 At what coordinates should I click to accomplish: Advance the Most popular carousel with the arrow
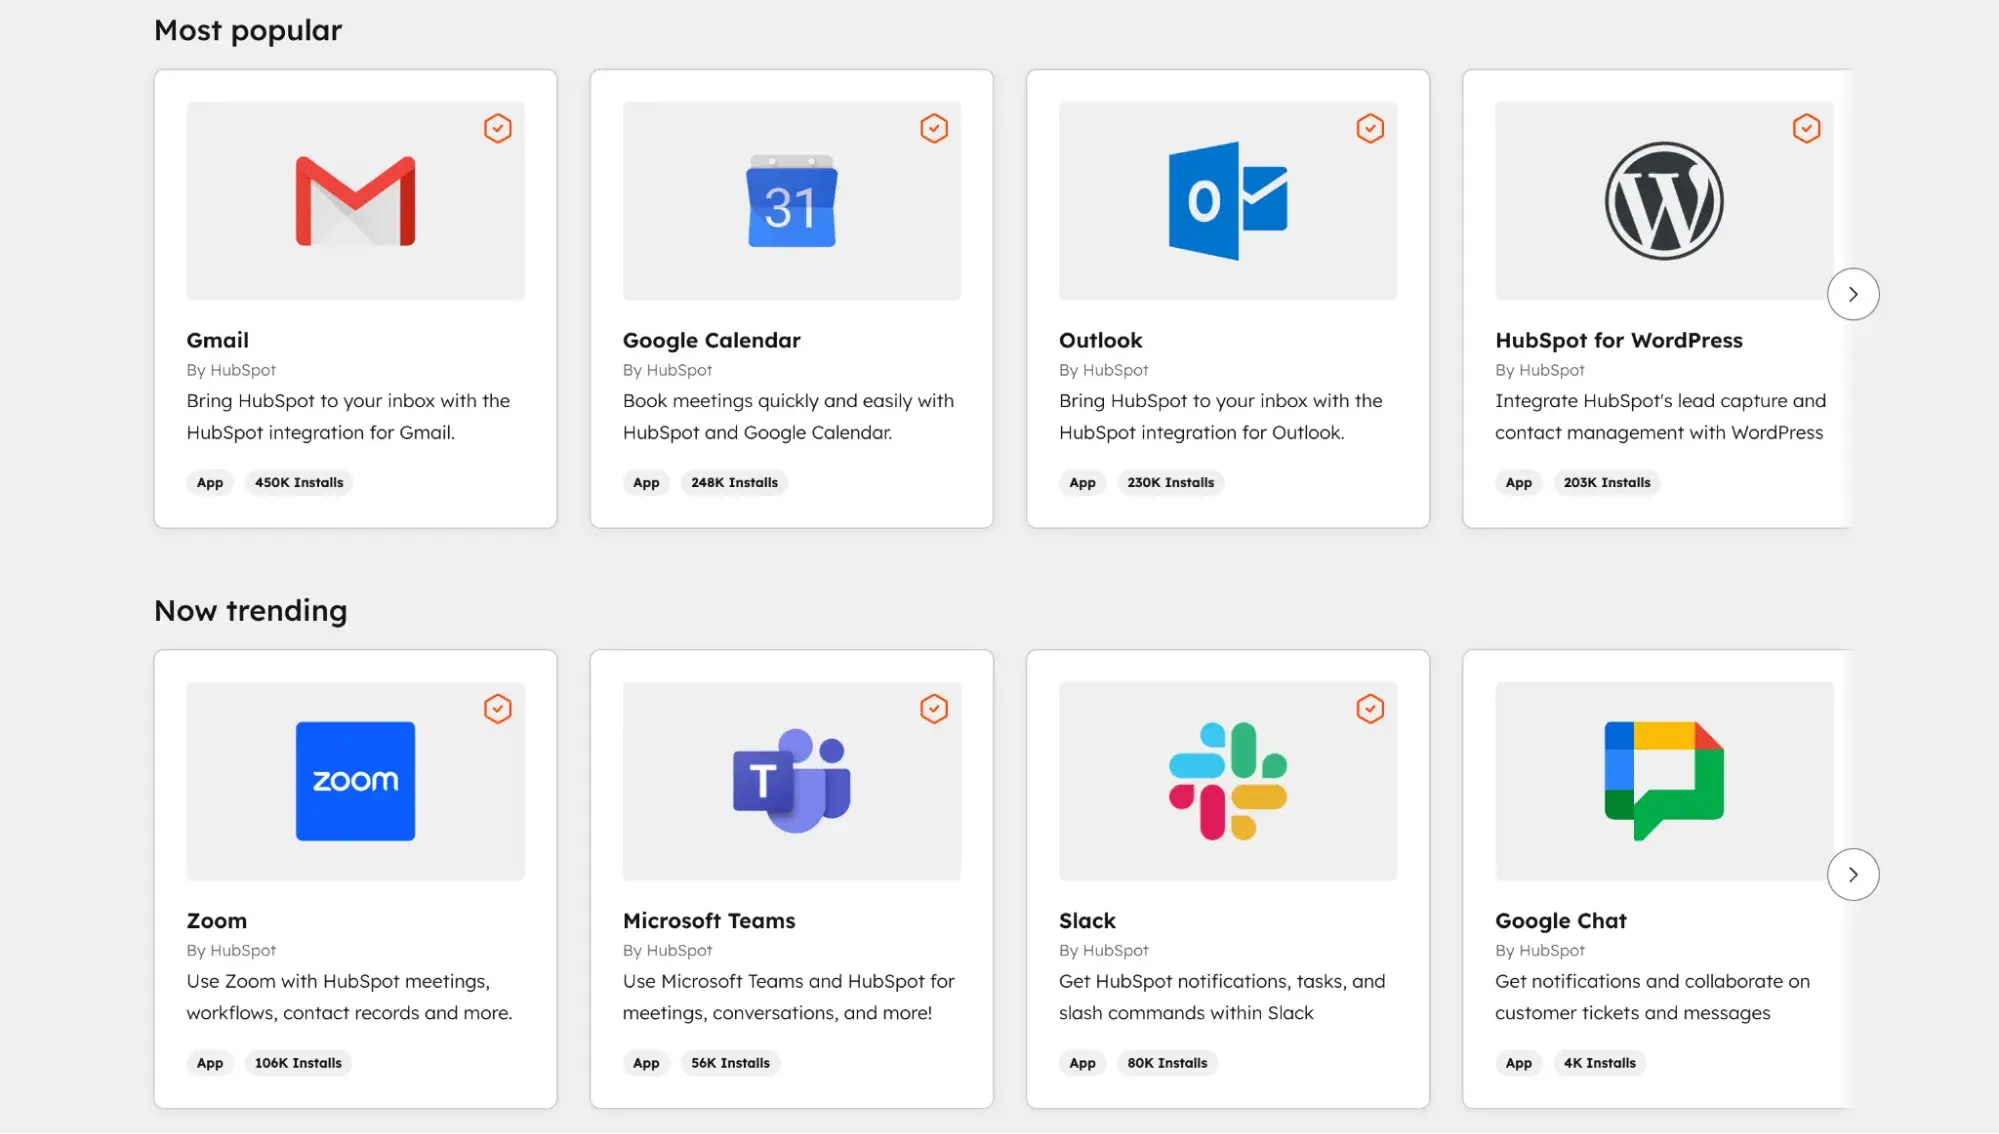(x=1853, y=294)
